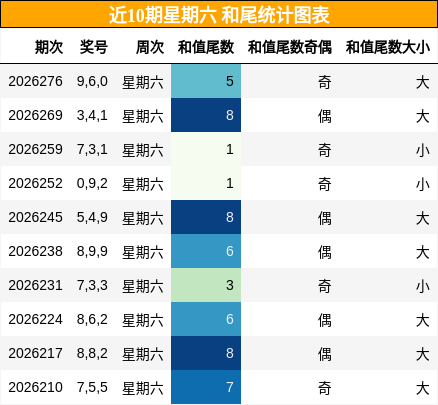The height and width of the screenshot is (405, 438).
Task: Select the 周次 column header
Action: tap(150, 47)
